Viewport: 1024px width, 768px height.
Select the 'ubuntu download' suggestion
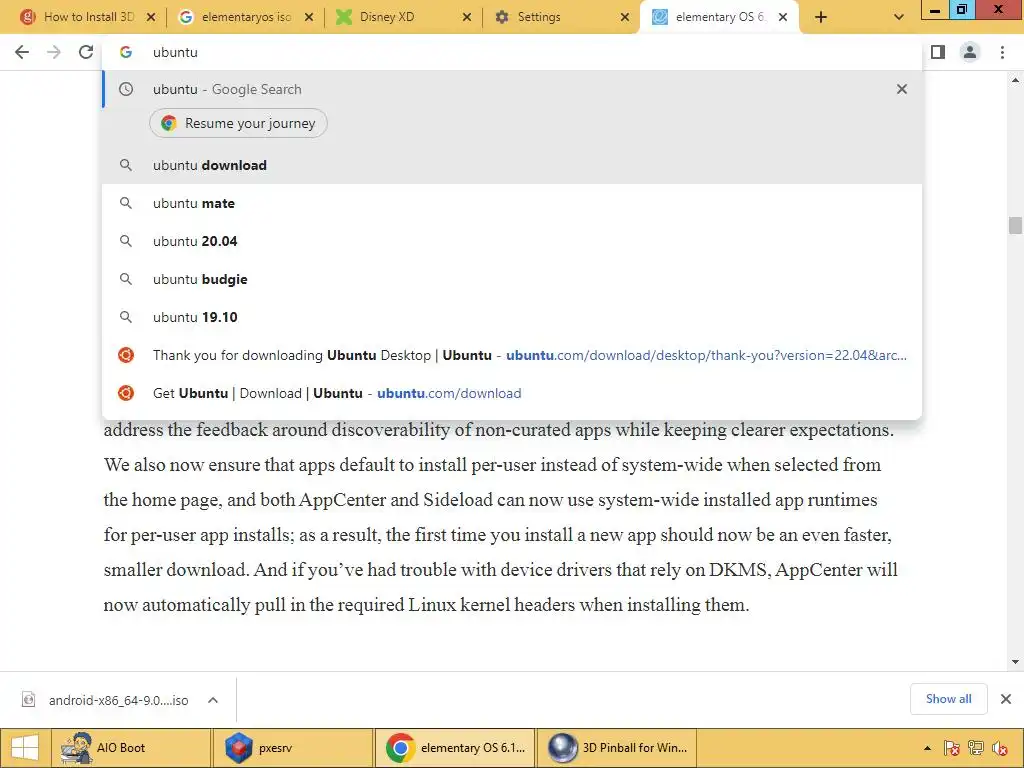click(512, 165)
